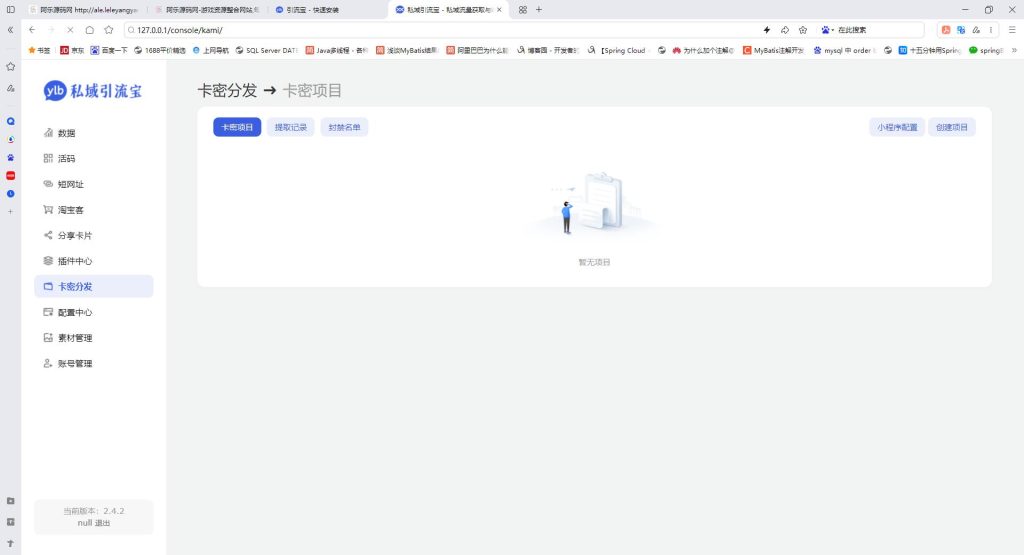Click the translate extension icon
This screenshot has width=1024, height=555.
pyautogui.click(x=961, y=30)
